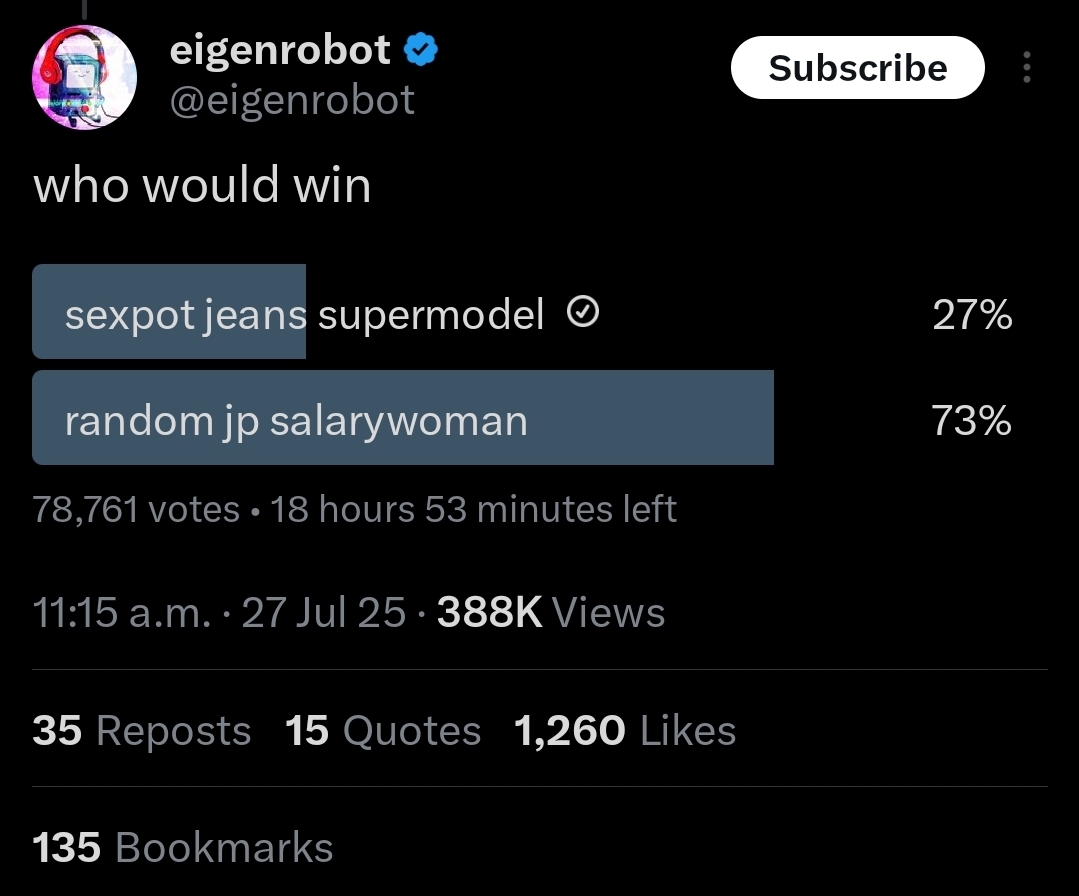Click the 27 Jul 25 date
The width and height of the screenshot is (1079, 896).
[323, 612]
